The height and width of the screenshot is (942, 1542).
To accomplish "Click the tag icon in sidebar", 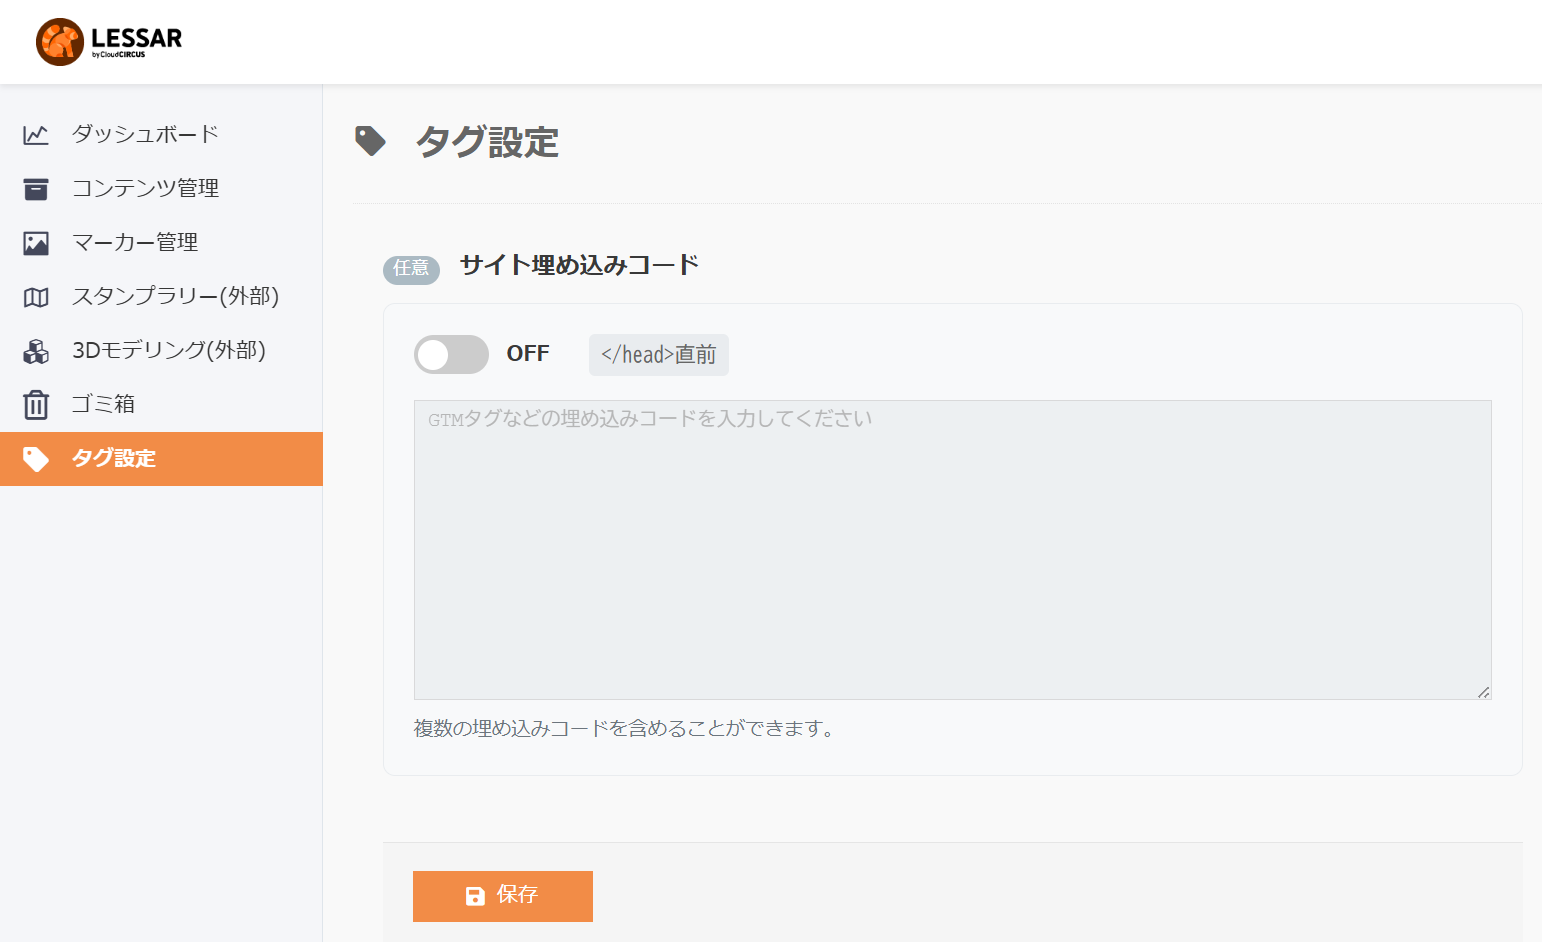I will [36, 459].
